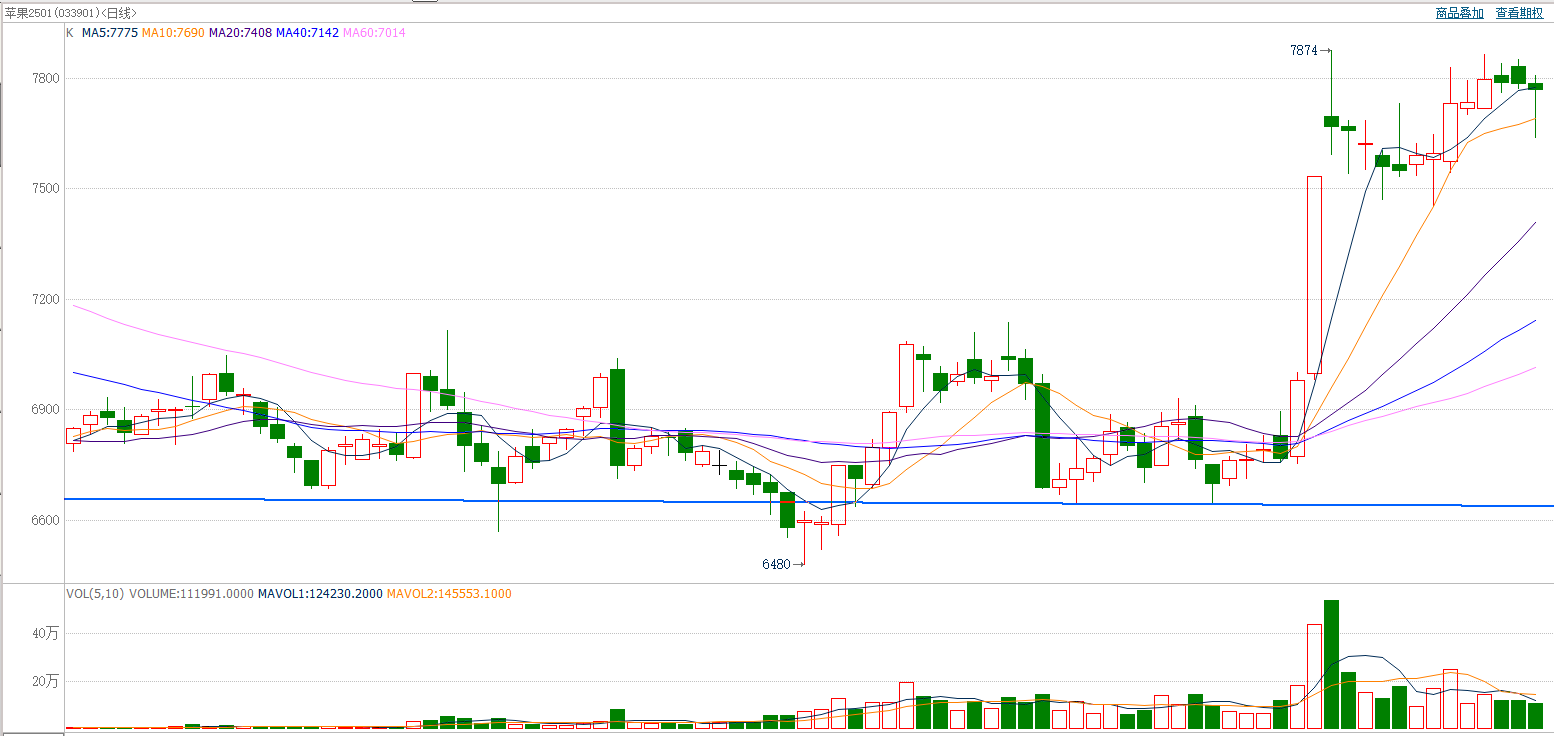This screenshot has height=736, width=1554.
Task: Select the tall red limit-up candle near 7500
Action: click(1314, 275)
